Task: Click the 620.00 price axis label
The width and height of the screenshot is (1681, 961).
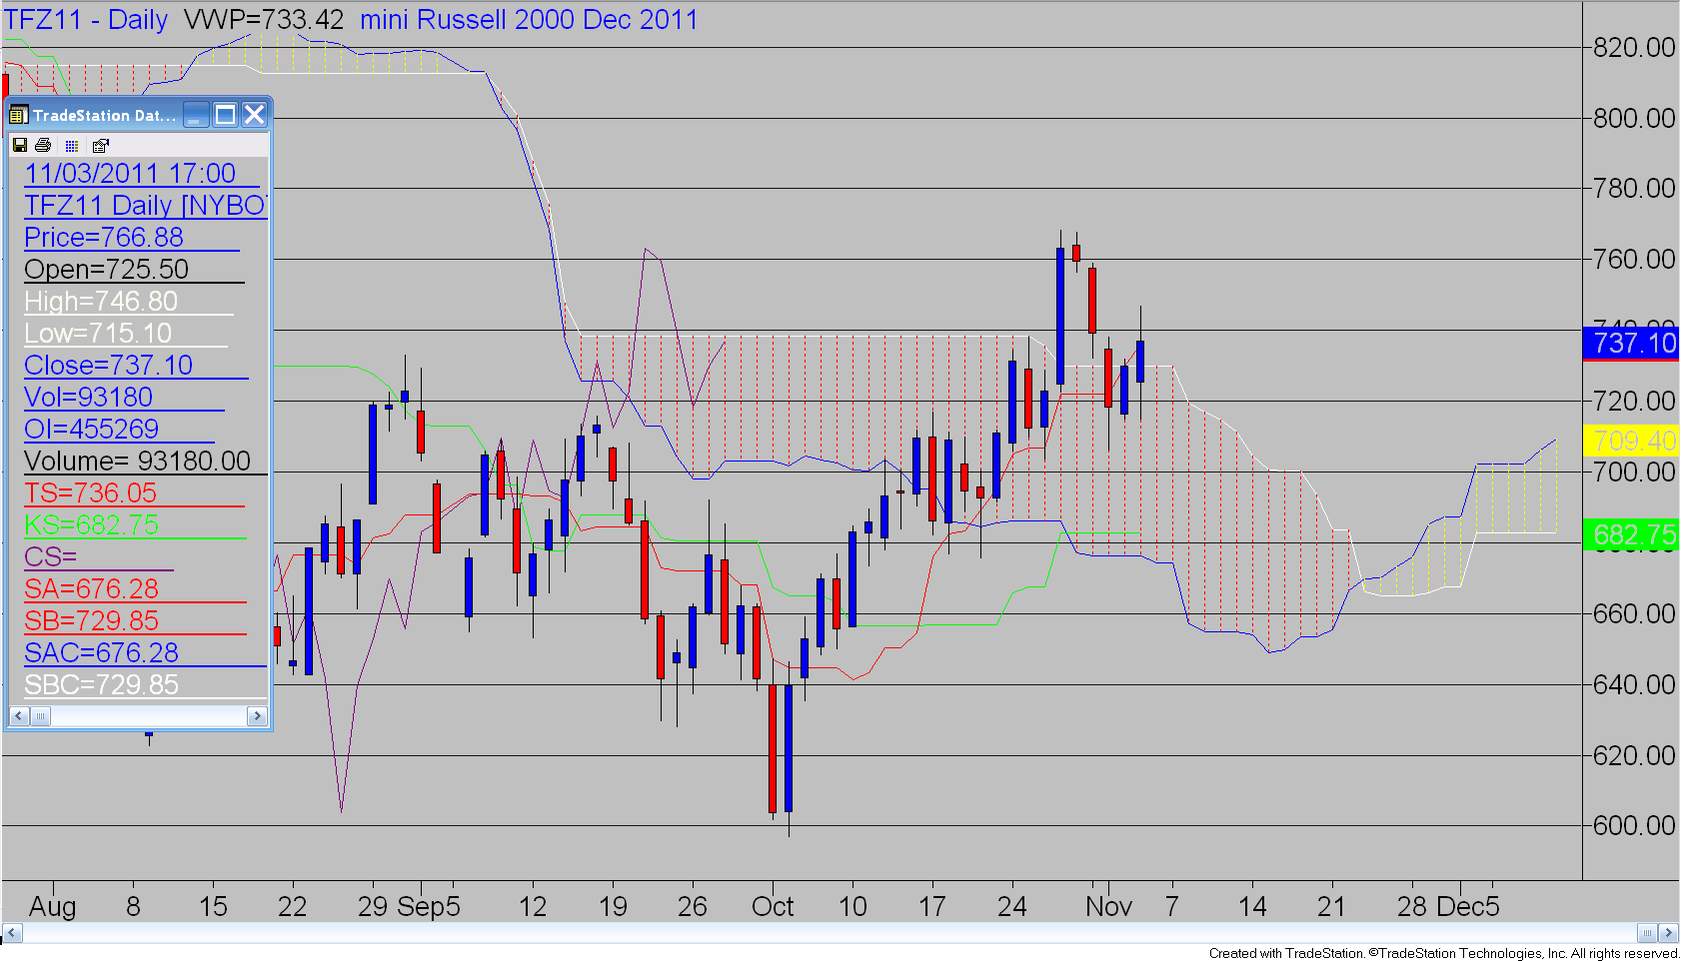Action: (x=1634, y=756)
